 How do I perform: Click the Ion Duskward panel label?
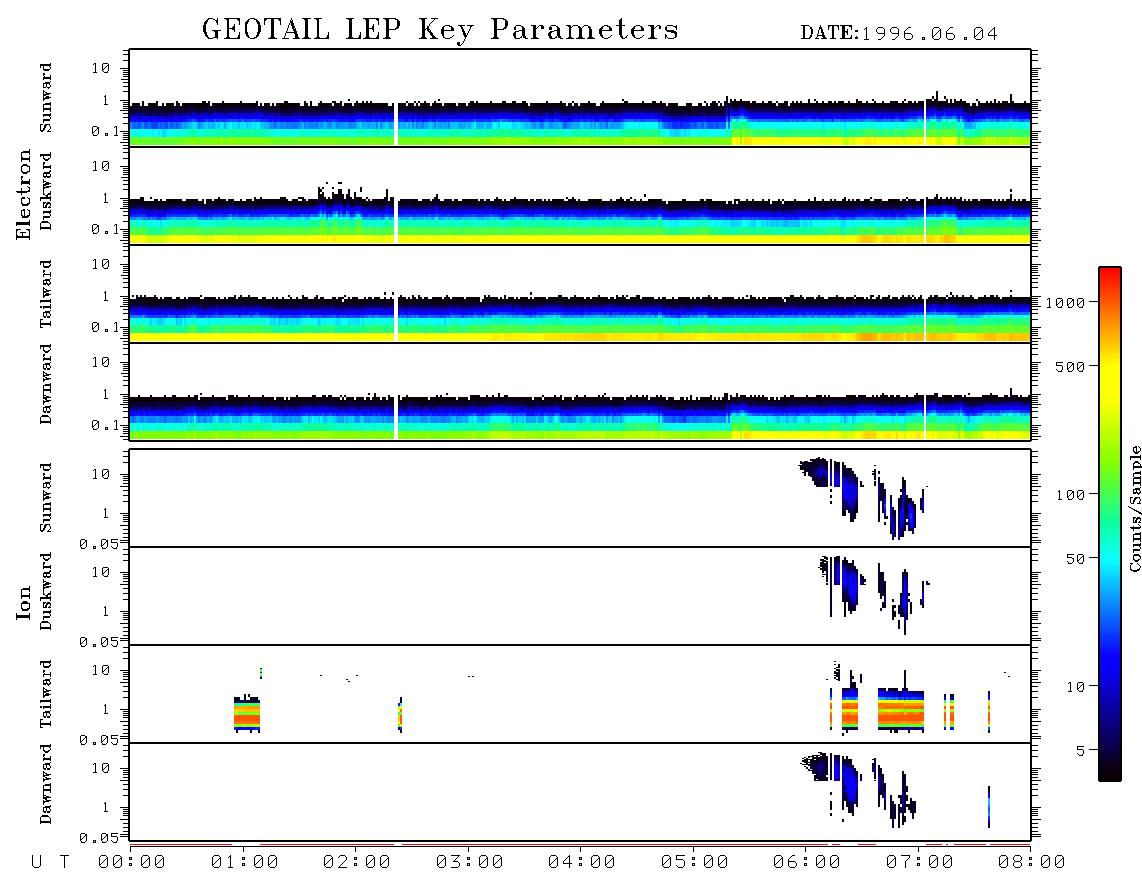click(x=46, y=592)
